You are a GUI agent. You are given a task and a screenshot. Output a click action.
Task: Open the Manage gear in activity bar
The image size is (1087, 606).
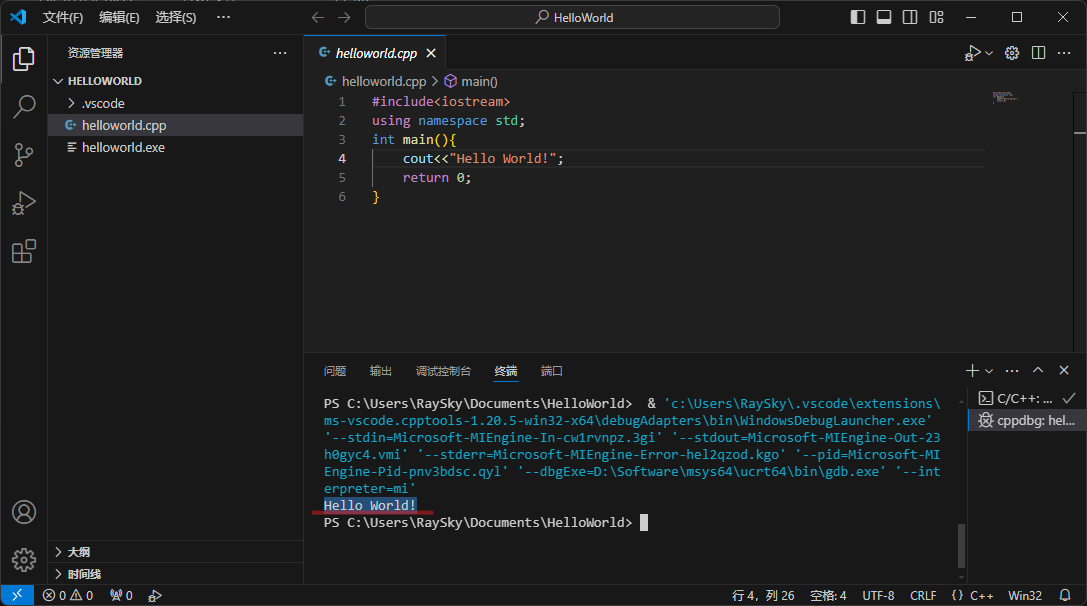point(24,560)
